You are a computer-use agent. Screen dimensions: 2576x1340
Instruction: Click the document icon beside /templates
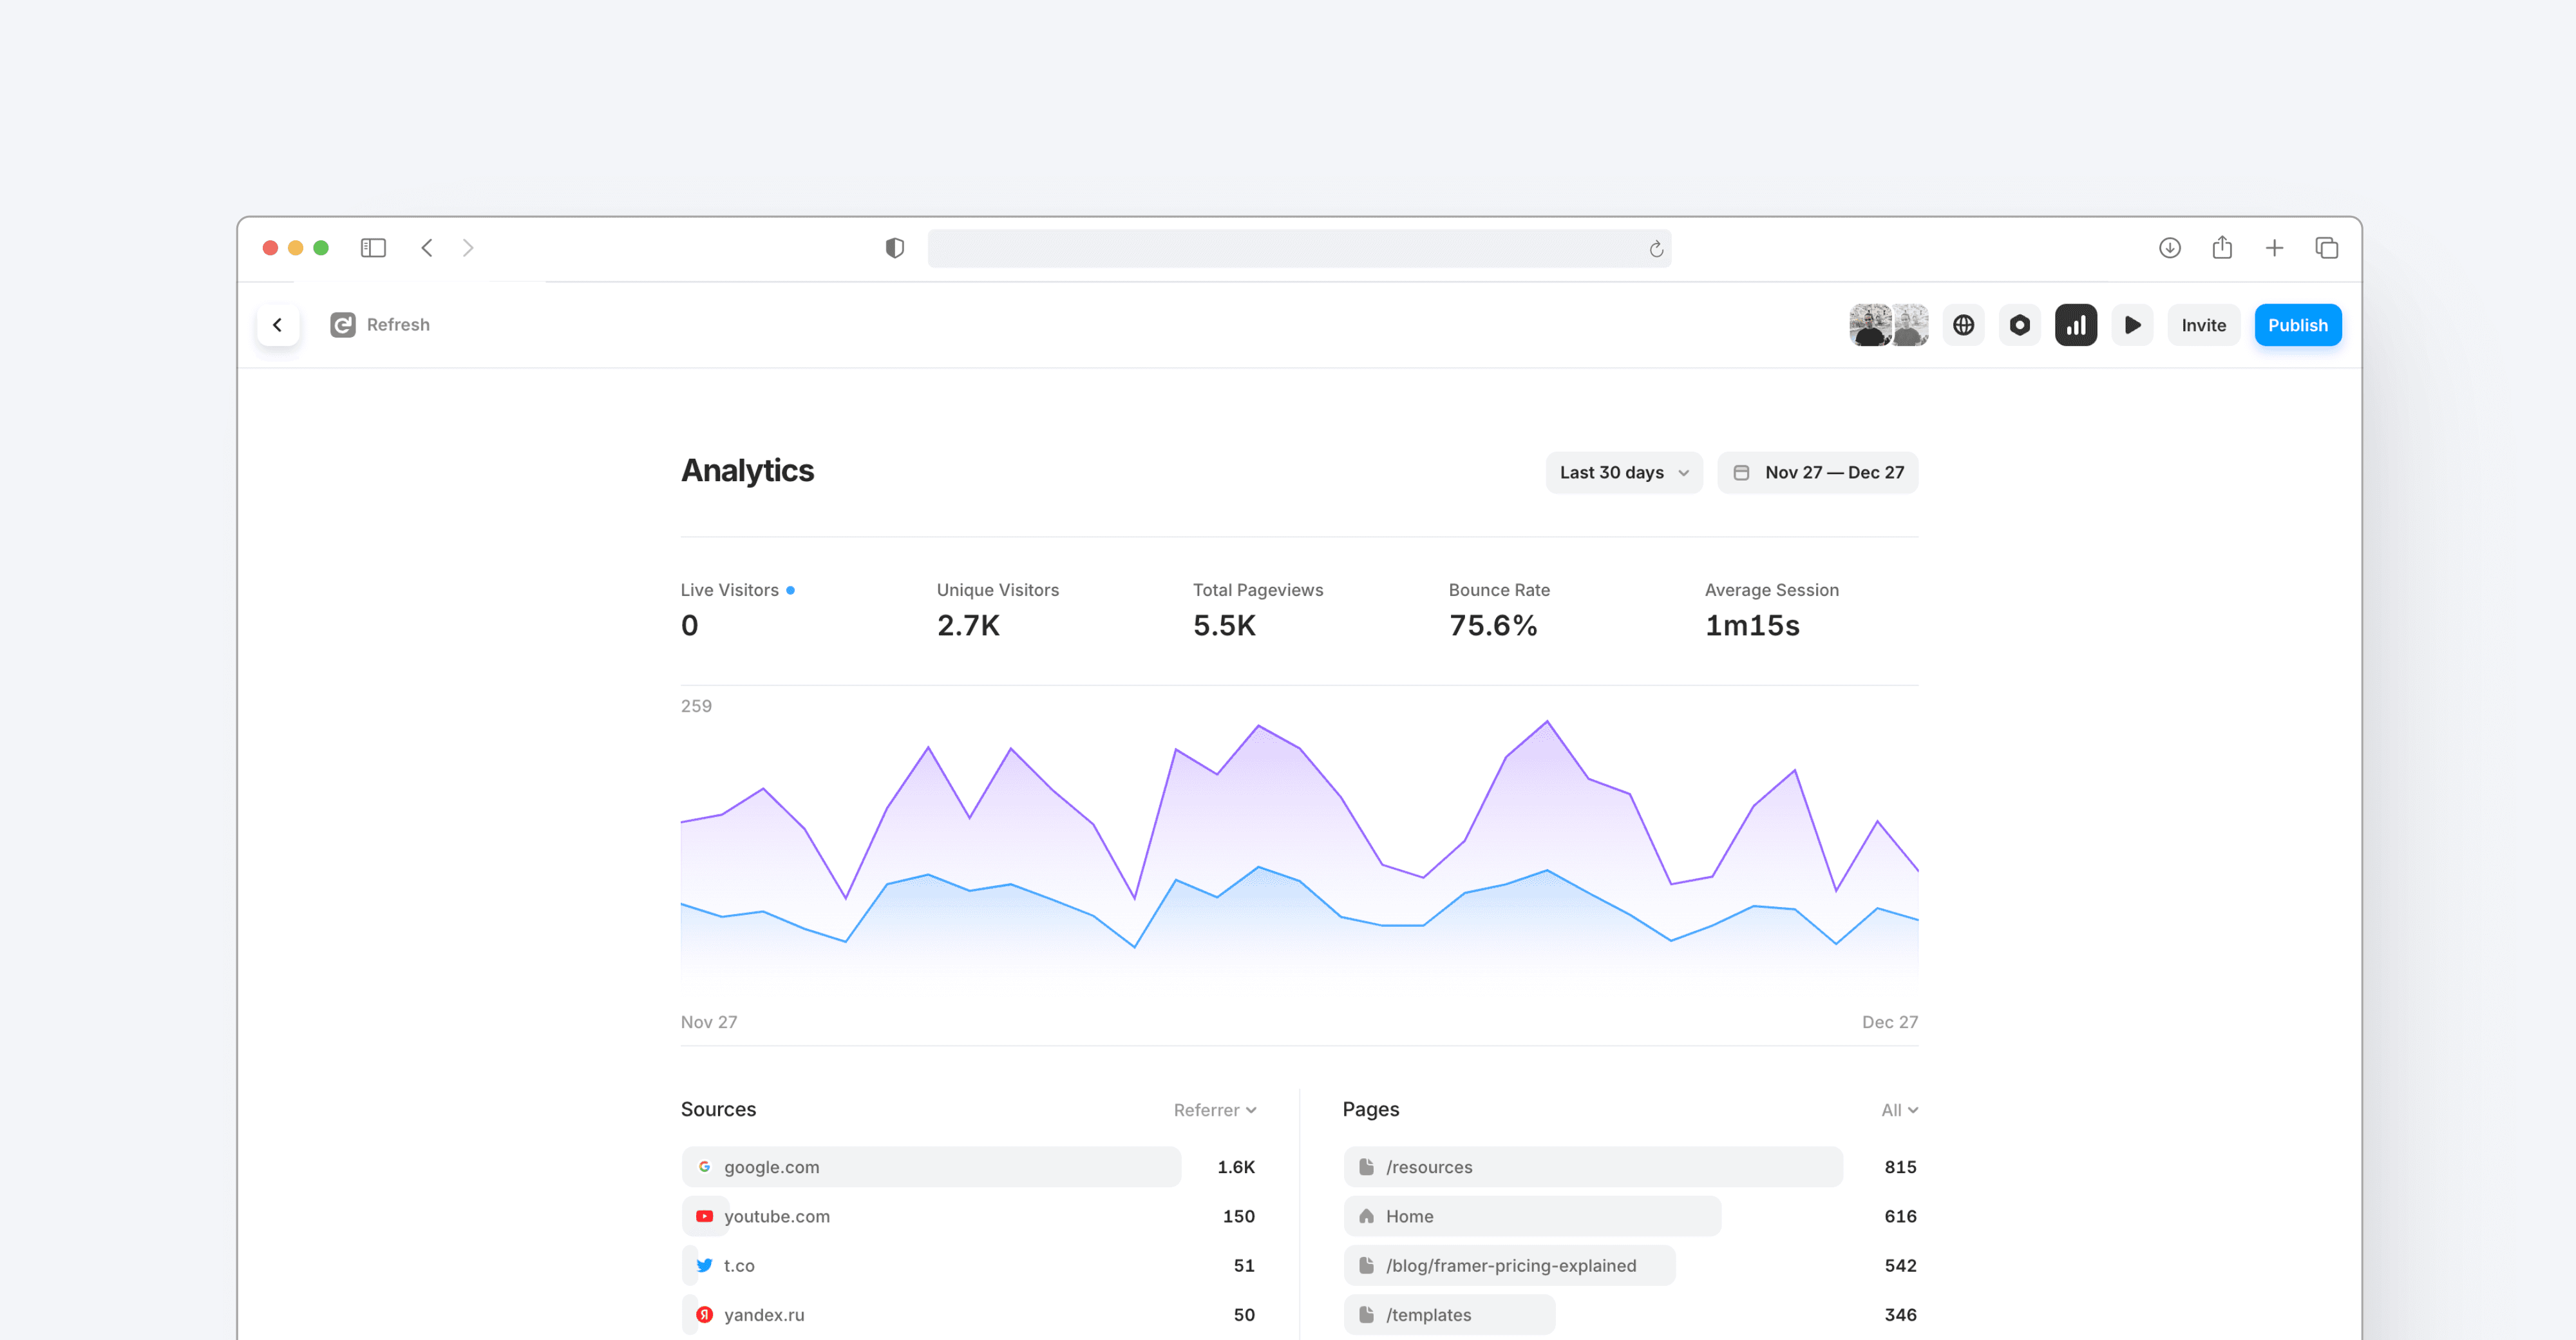pyautogui.click(x=1366, y=1315)
